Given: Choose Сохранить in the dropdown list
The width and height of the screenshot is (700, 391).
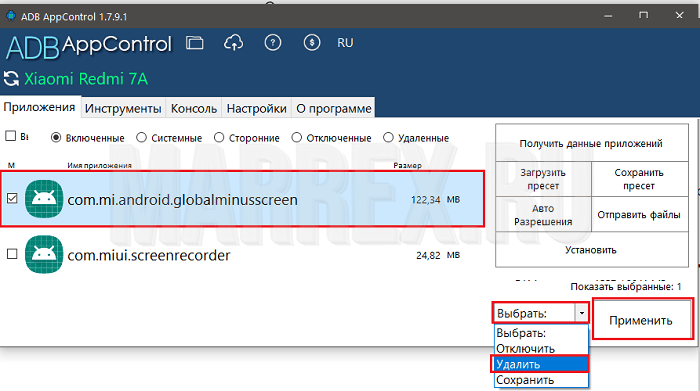Looking at the screenshot, I should (542, 380).
